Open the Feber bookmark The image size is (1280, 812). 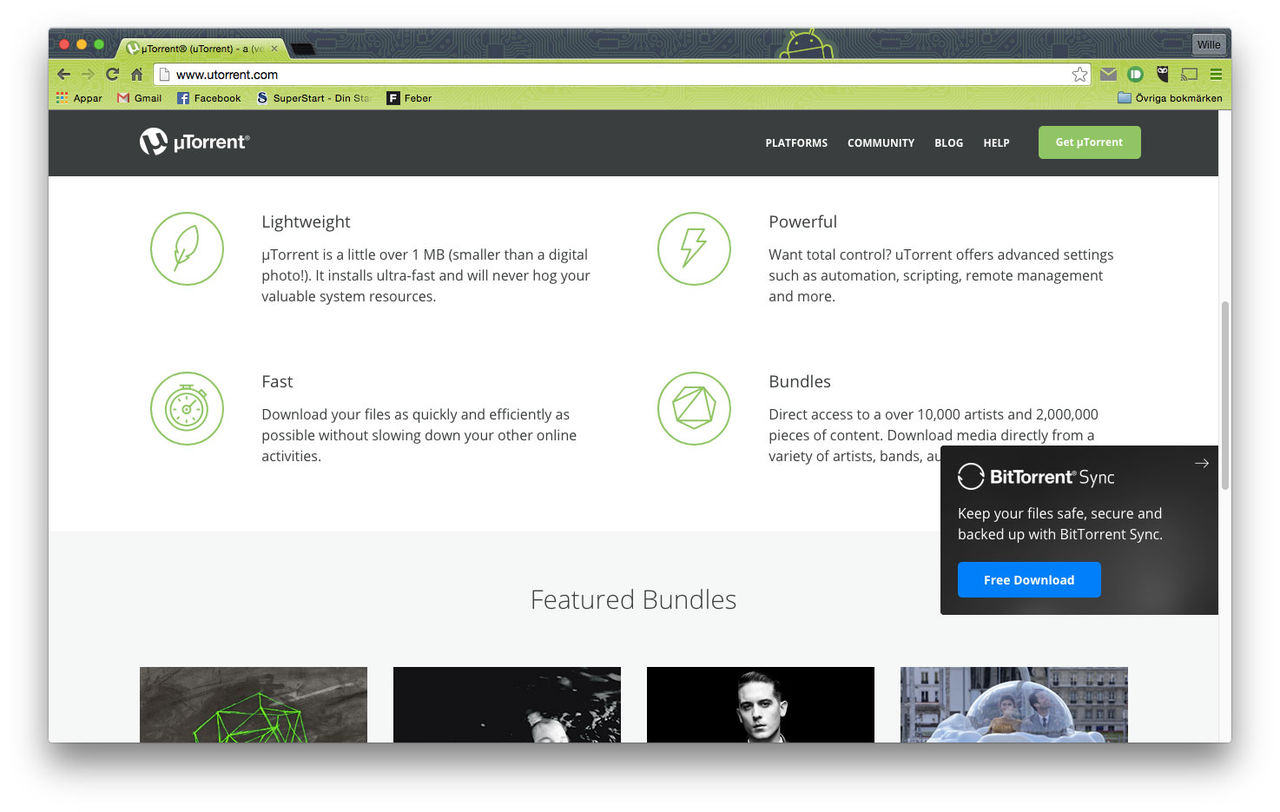409,98
